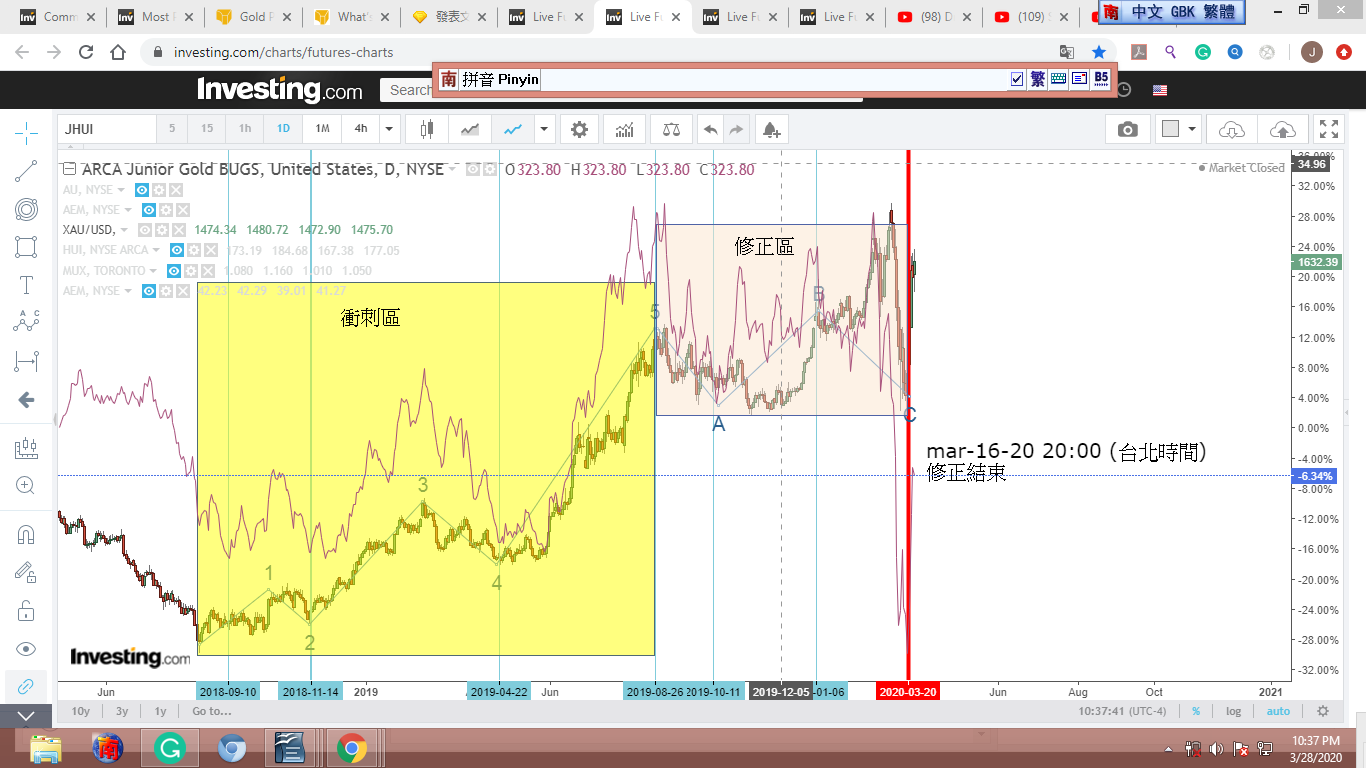Set chart interval to 4h

coord(361,129)
